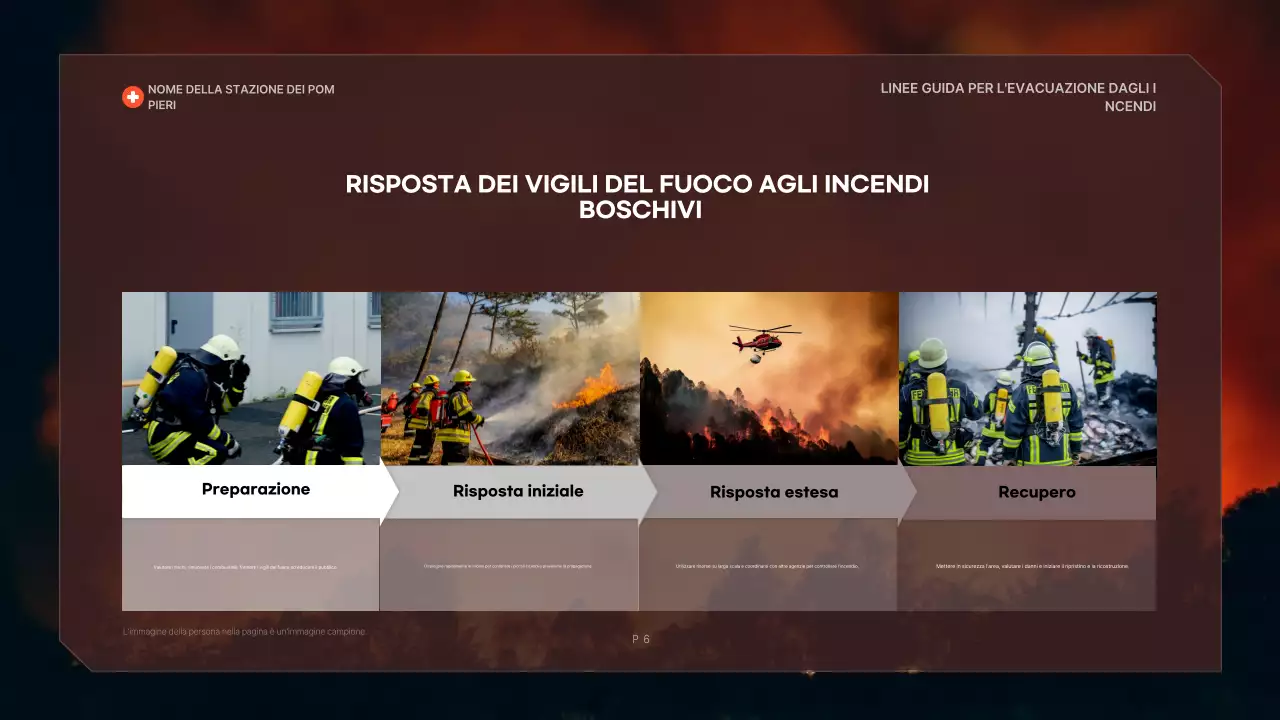This screenshot has height=720, width=1280.
Task: Select the NOME DELLA STAZIONE DEI POMPIERI header
Action: pos(240,97)
